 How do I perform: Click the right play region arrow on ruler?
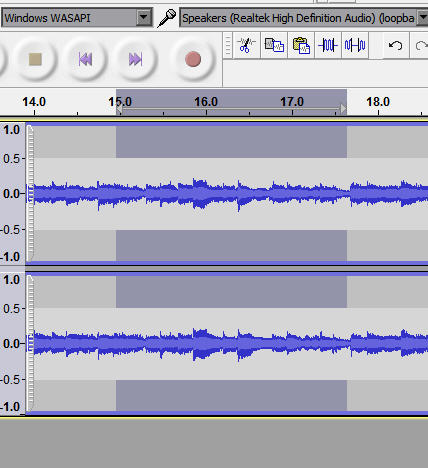pyautogui.click(x=343, y=109)
